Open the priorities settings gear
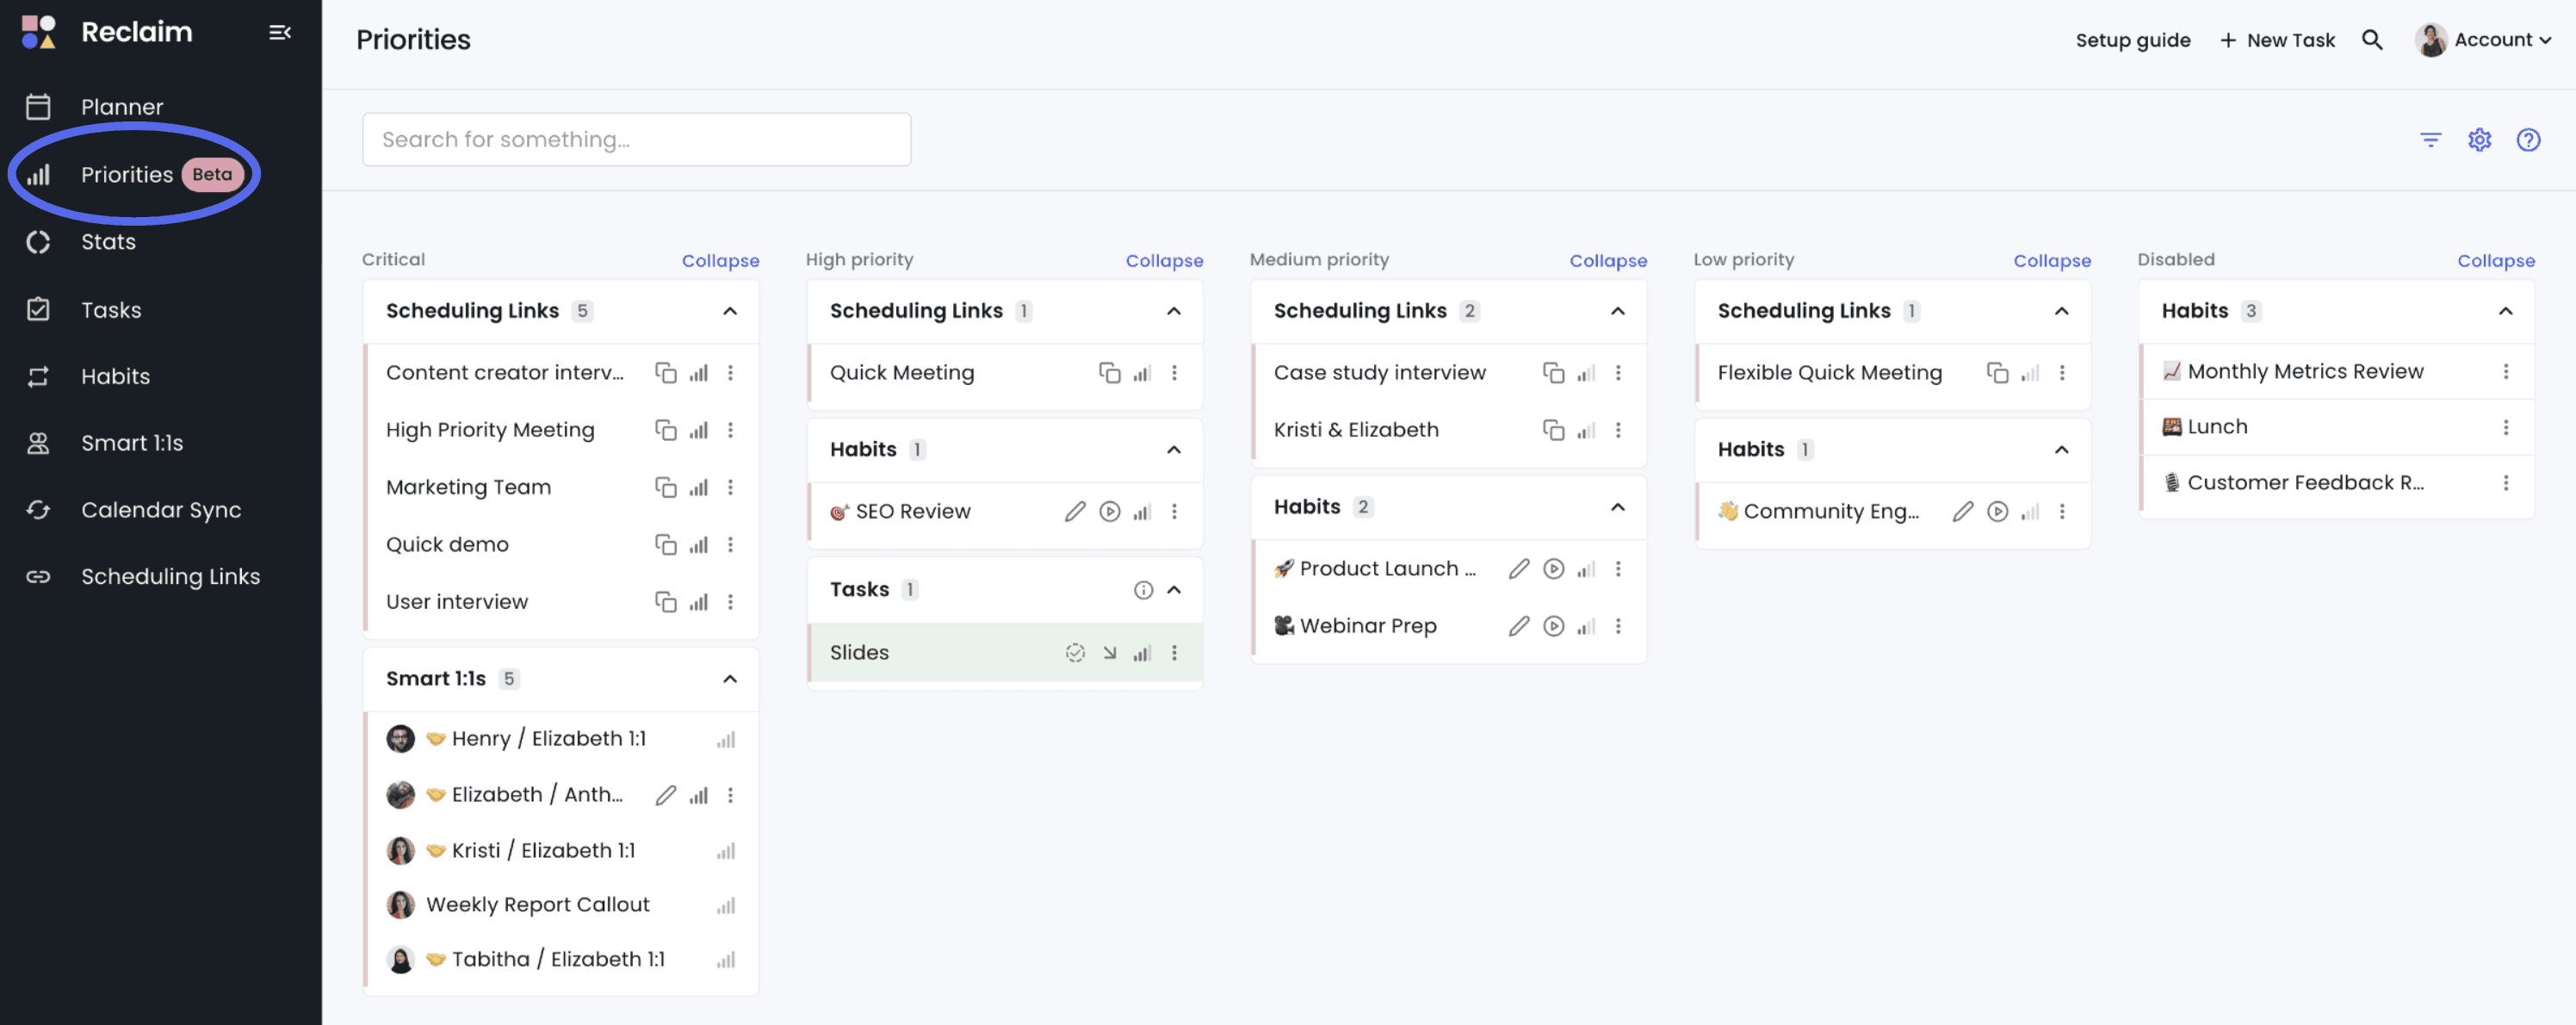Screen dimensions: 2576x1025 tap(2479, 140)
